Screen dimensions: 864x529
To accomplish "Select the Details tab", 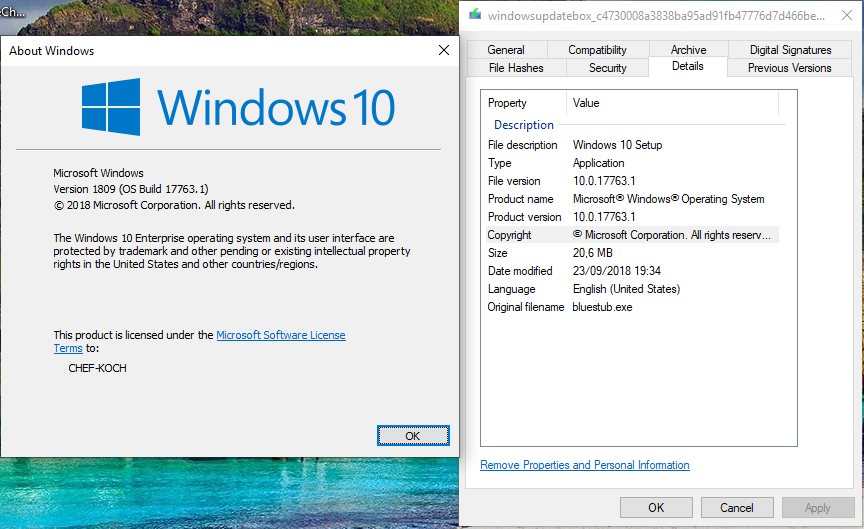I will (688, 66).
